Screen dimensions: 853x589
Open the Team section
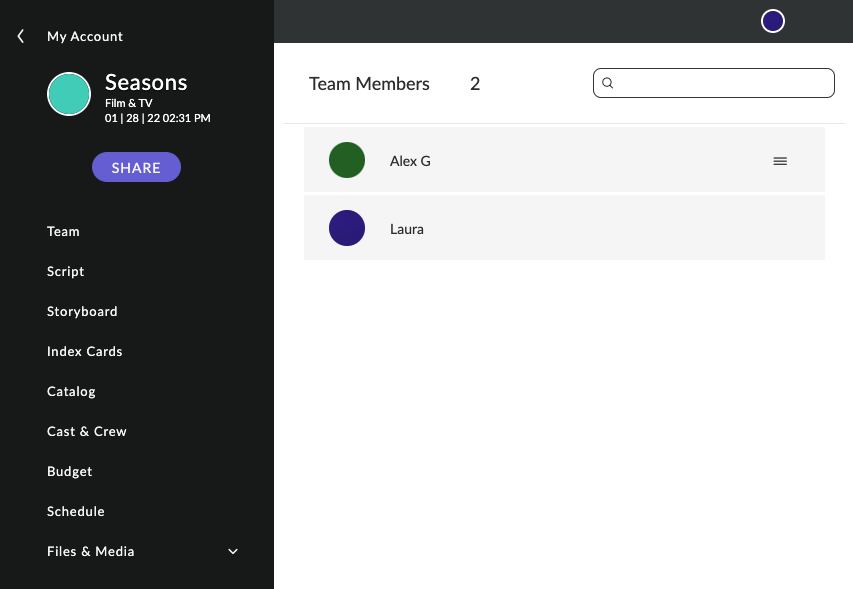pos(63,232)
